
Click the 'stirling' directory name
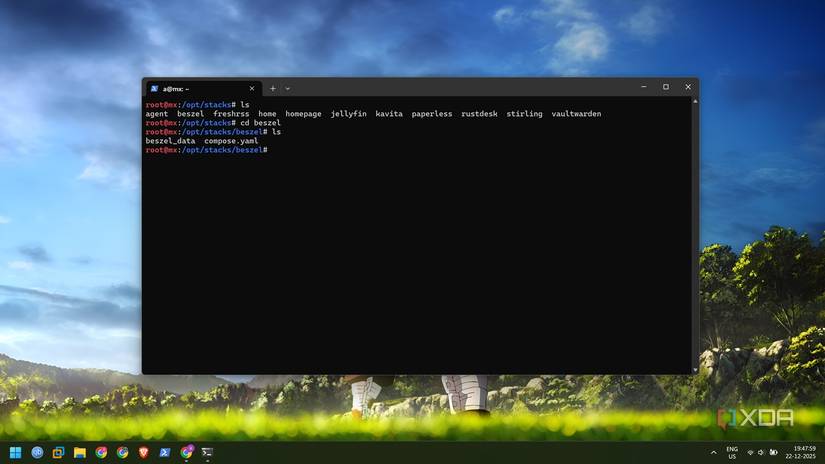525,114
